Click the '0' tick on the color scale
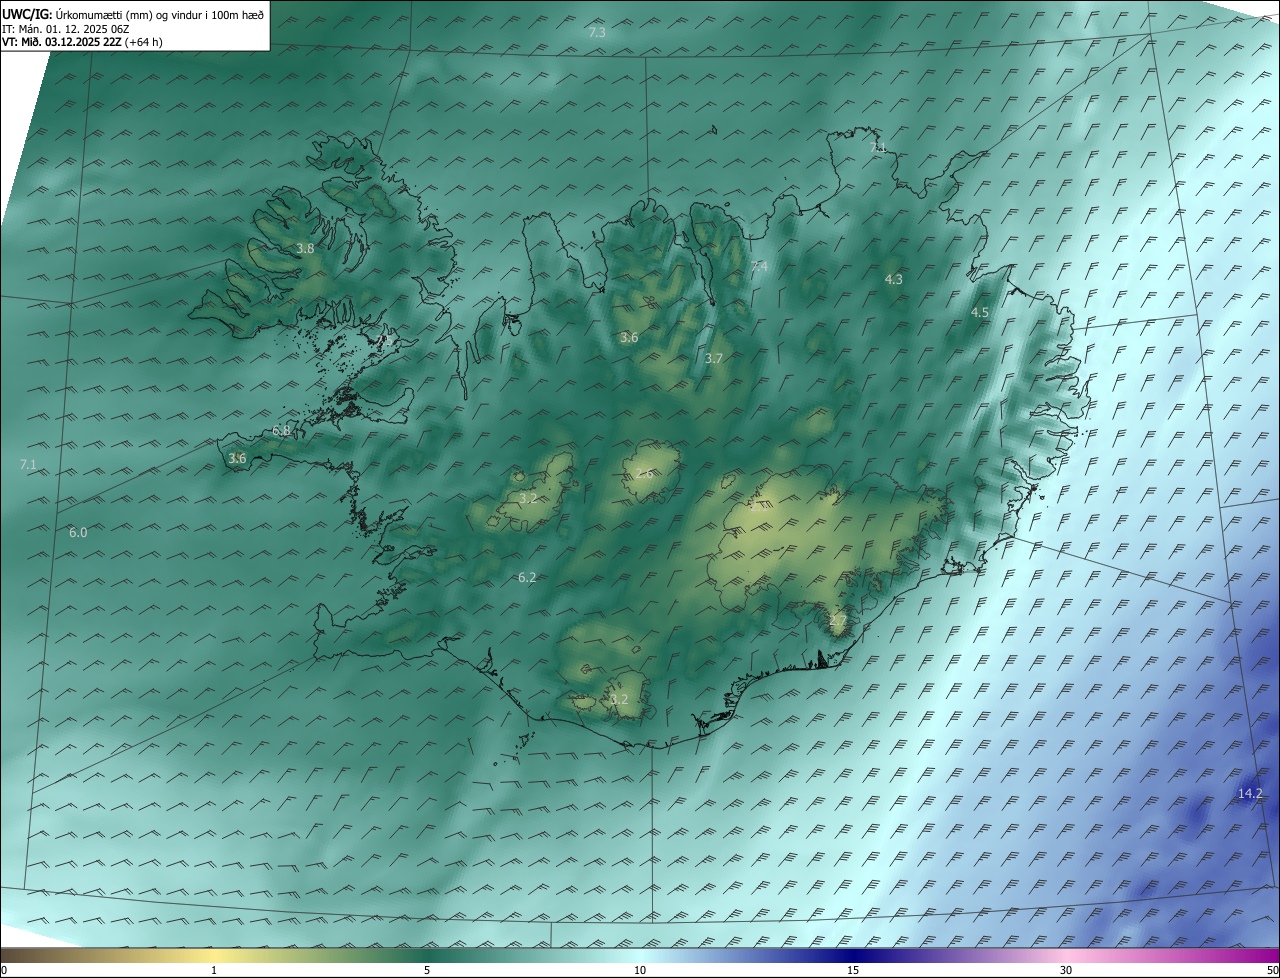 4,971
